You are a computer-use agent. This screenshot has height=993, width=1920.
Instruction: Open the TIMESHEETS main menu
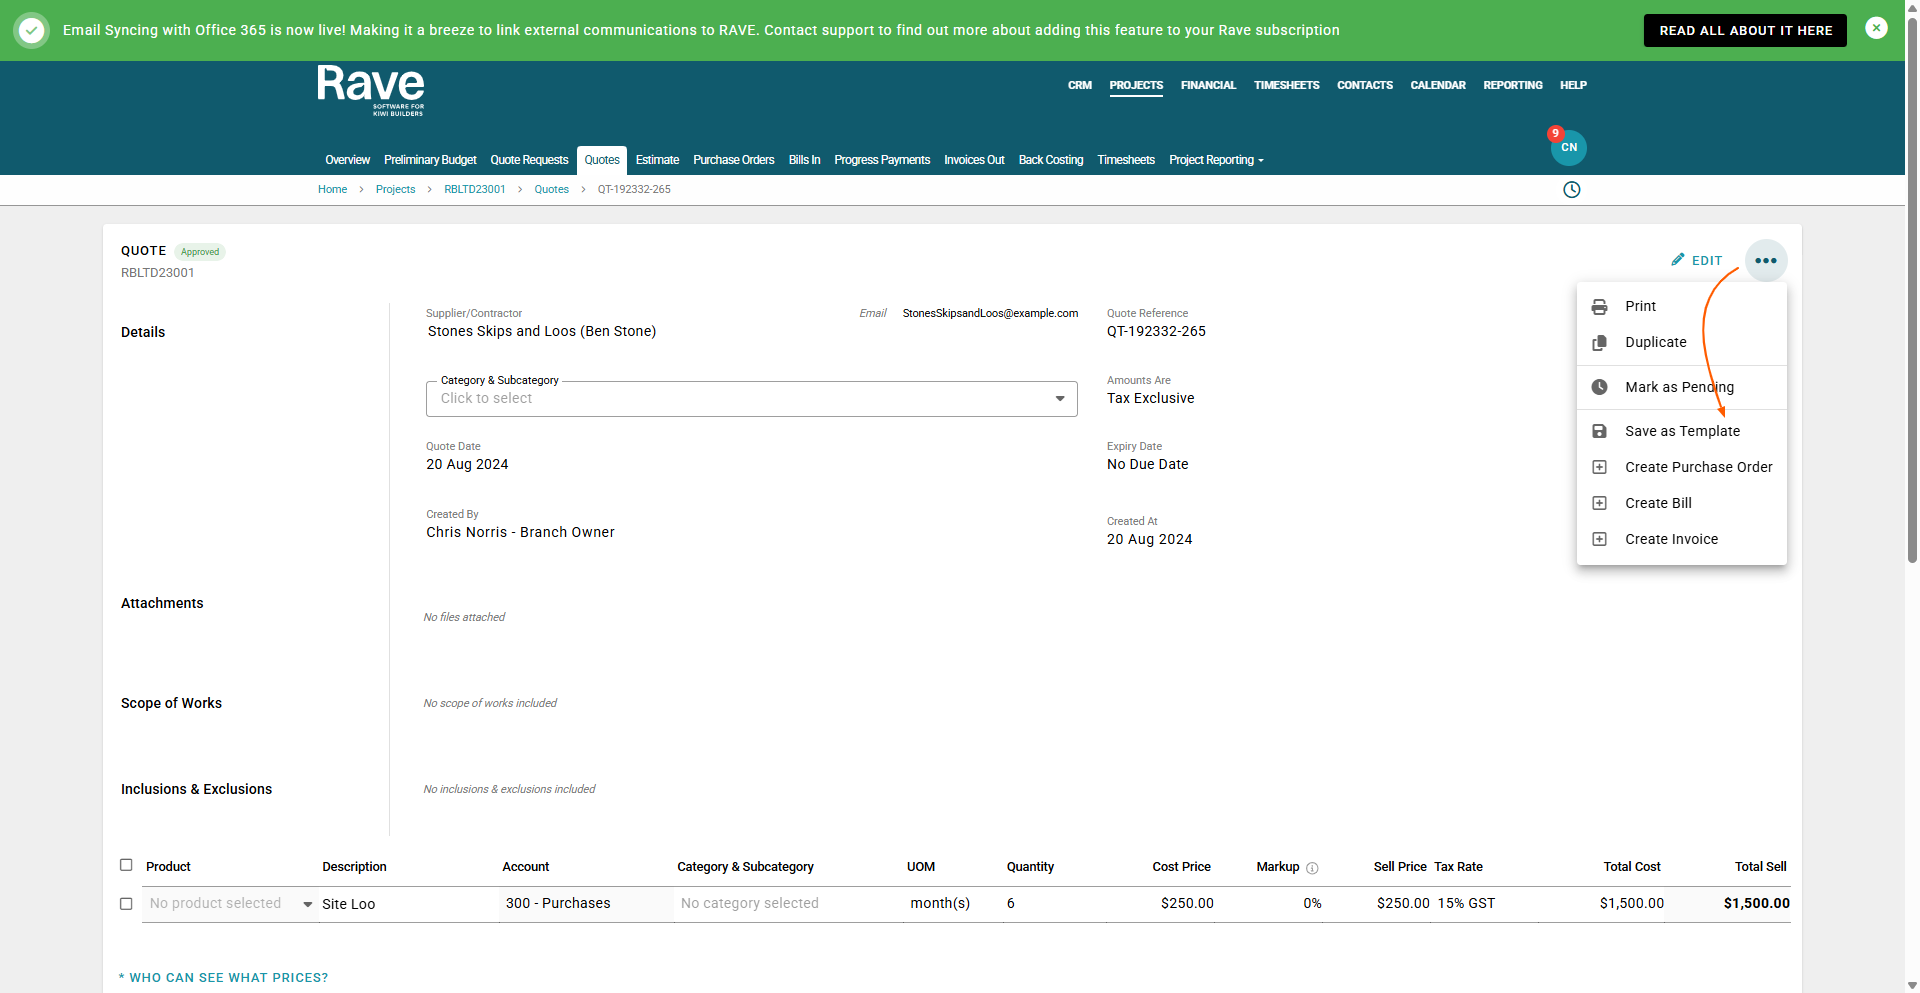(1287, 86)
